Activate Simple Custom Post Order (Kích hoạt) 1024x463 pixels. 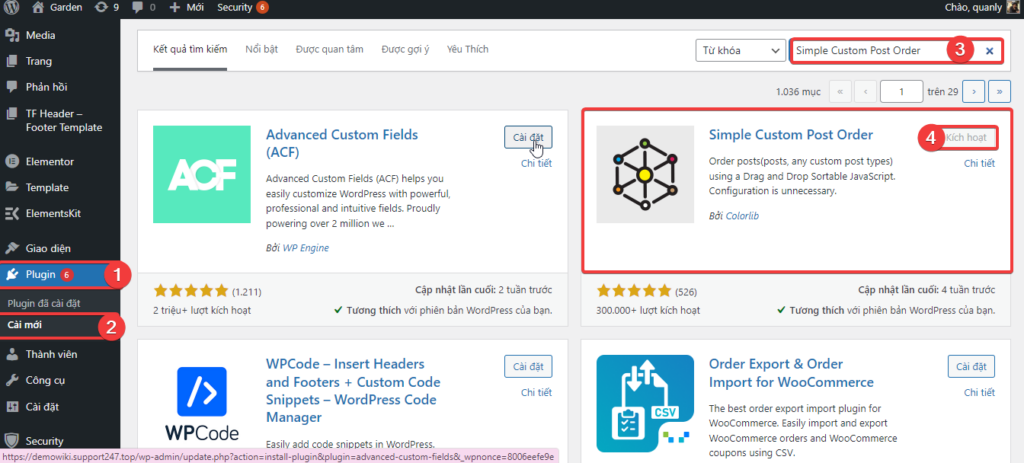(966, 138)
